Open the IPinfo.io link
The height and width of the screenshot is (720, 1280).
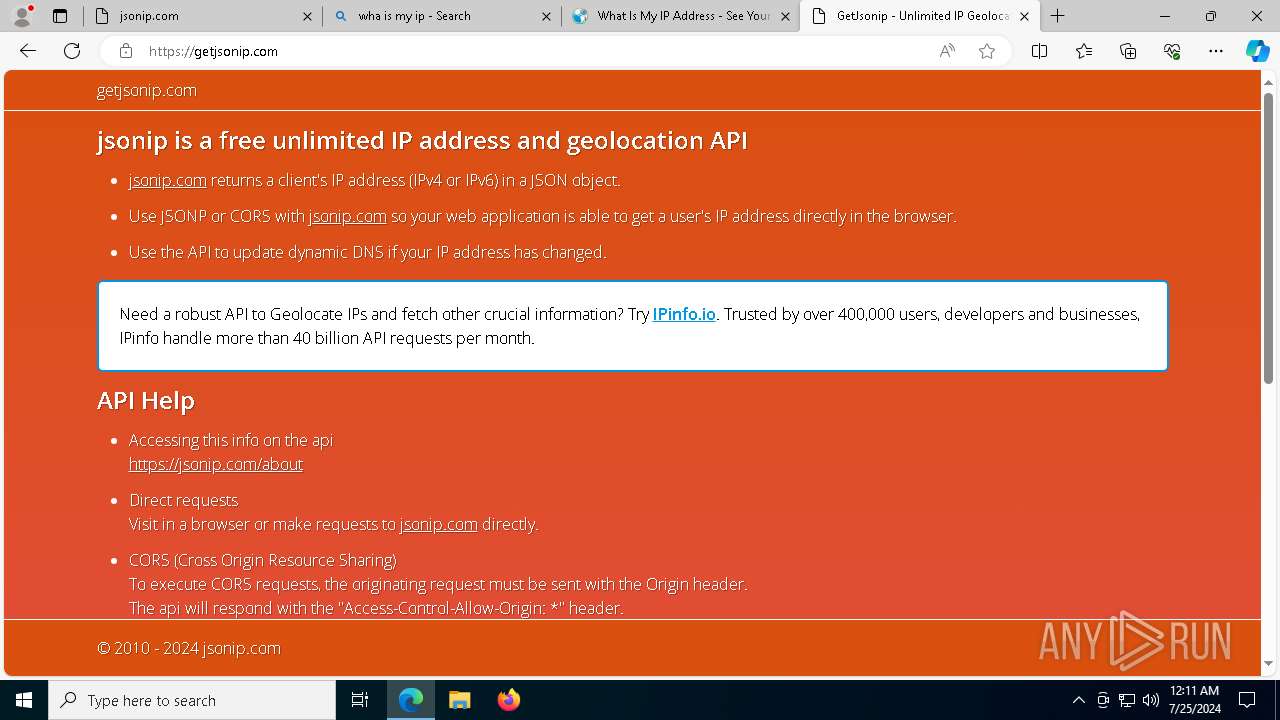coord(684,314)
